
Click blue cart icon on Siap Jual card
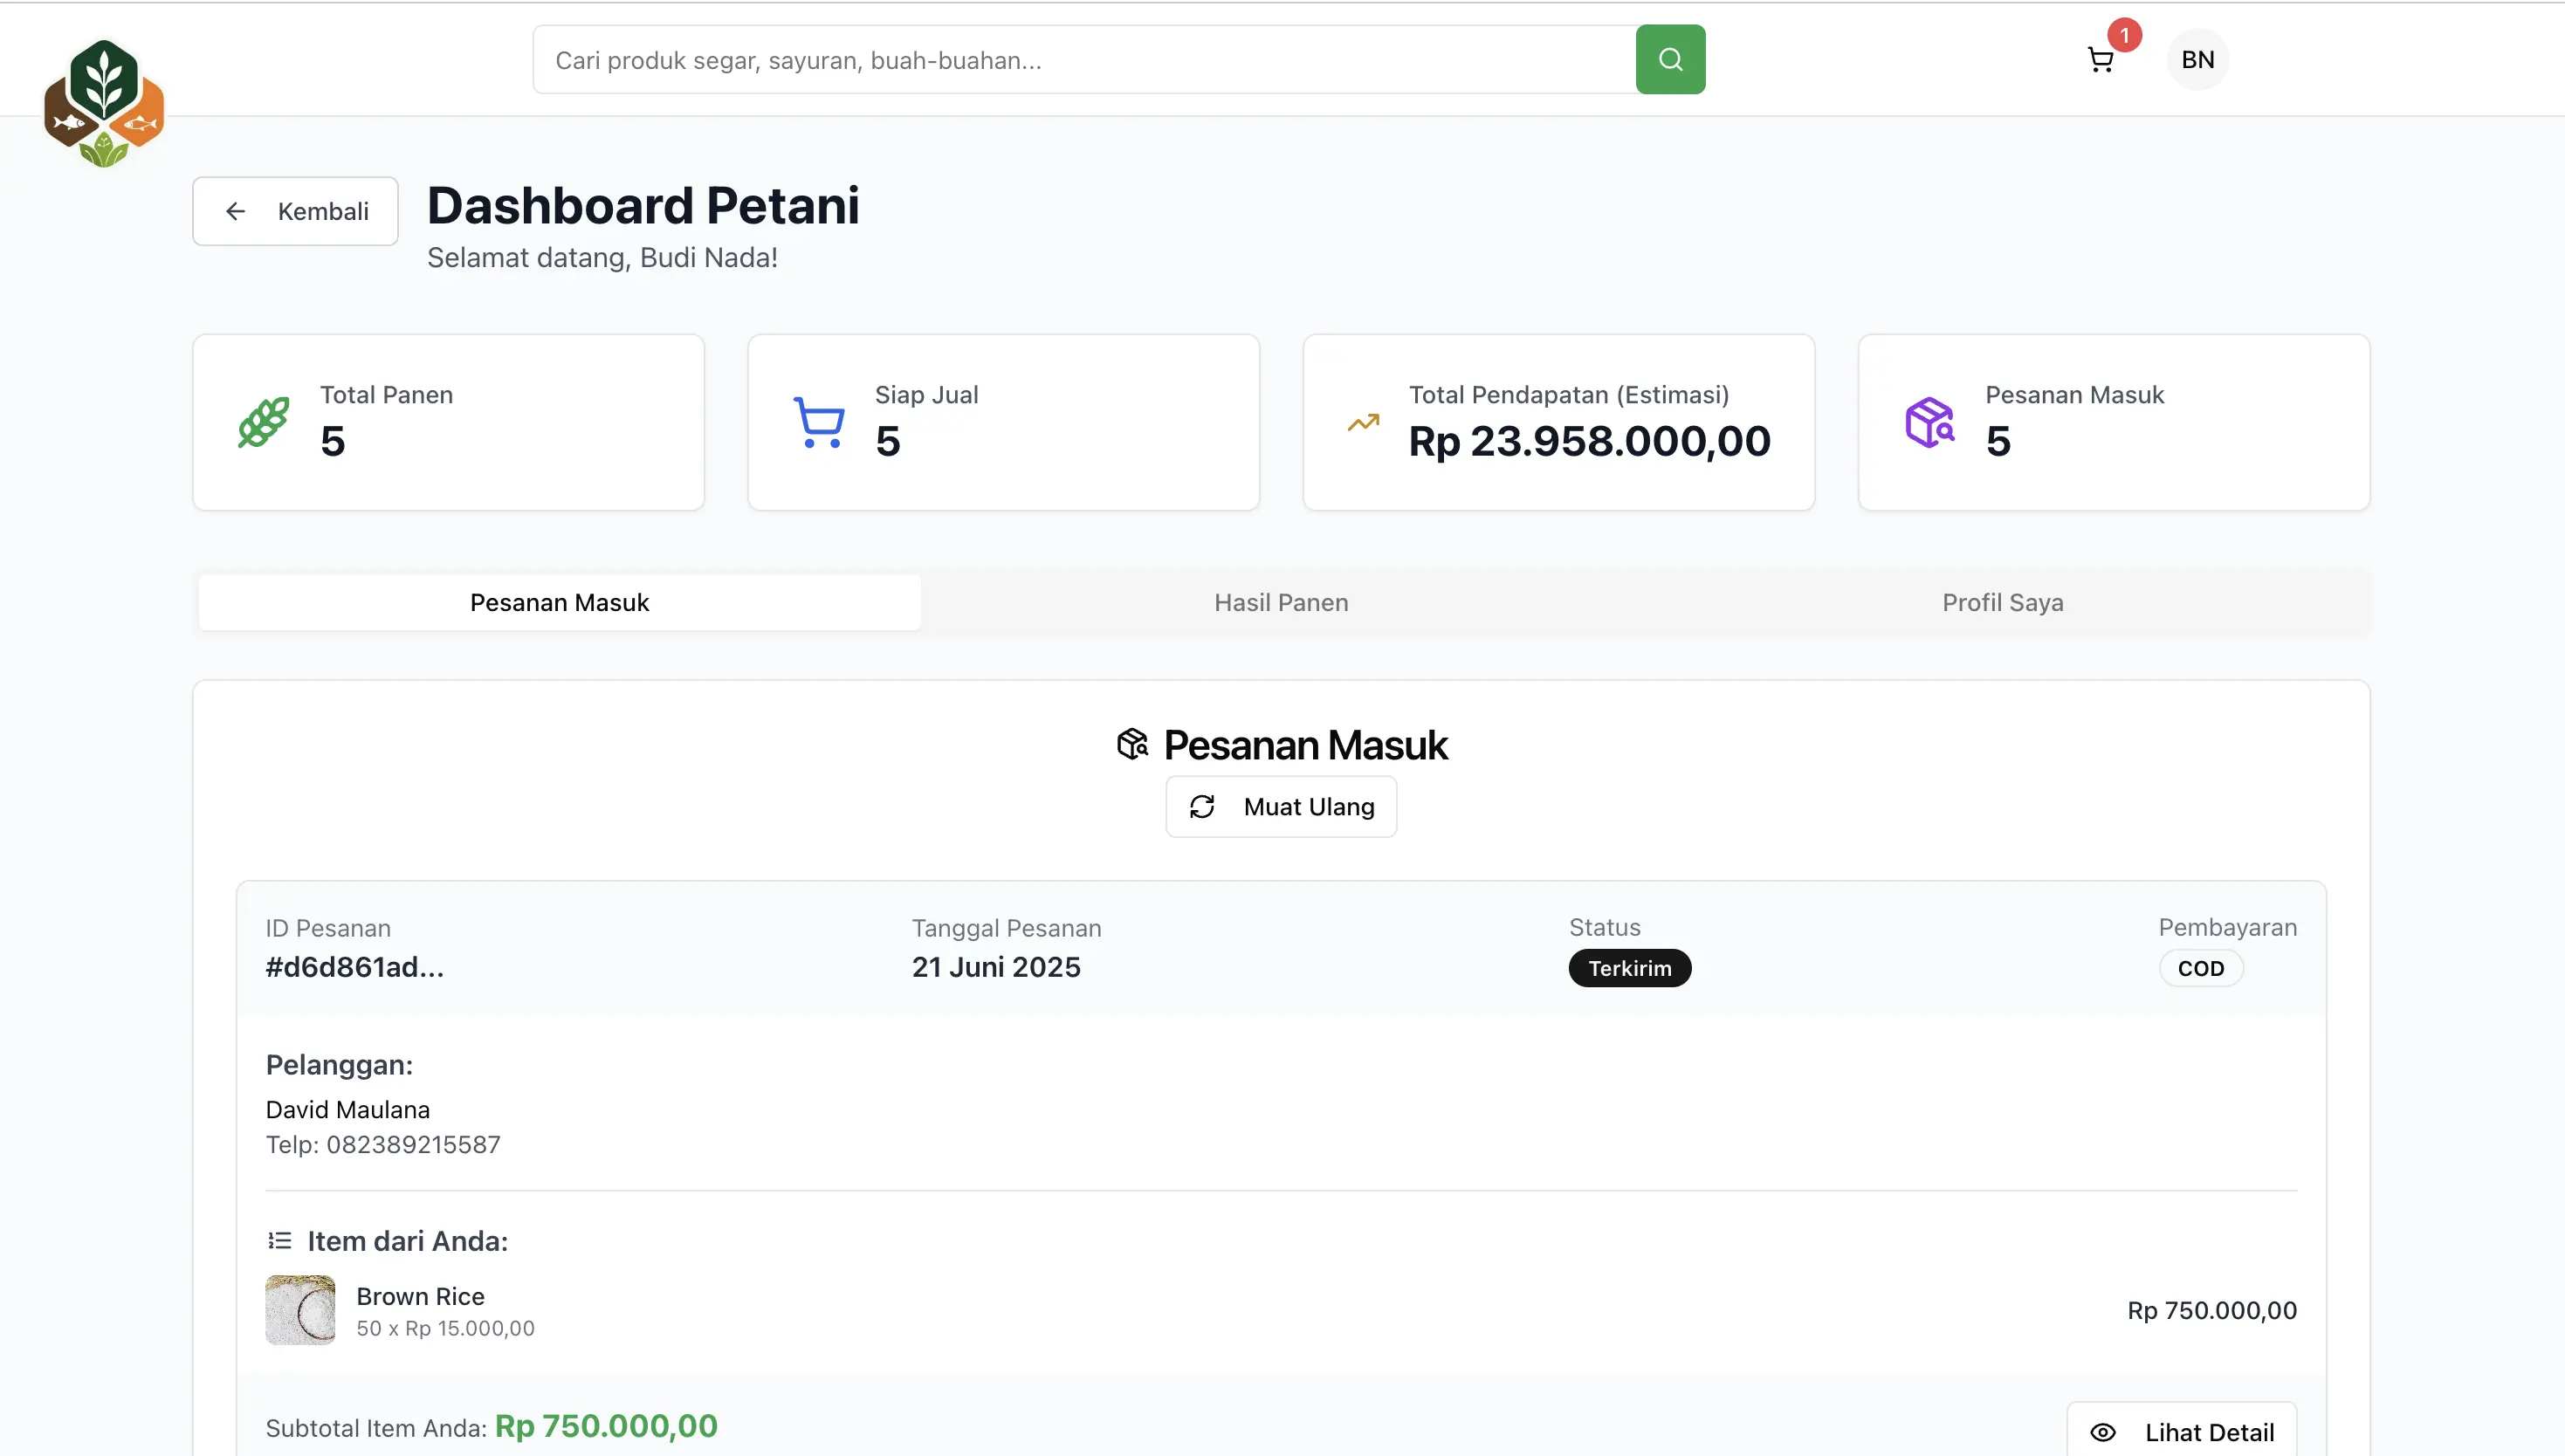point(819,422)
